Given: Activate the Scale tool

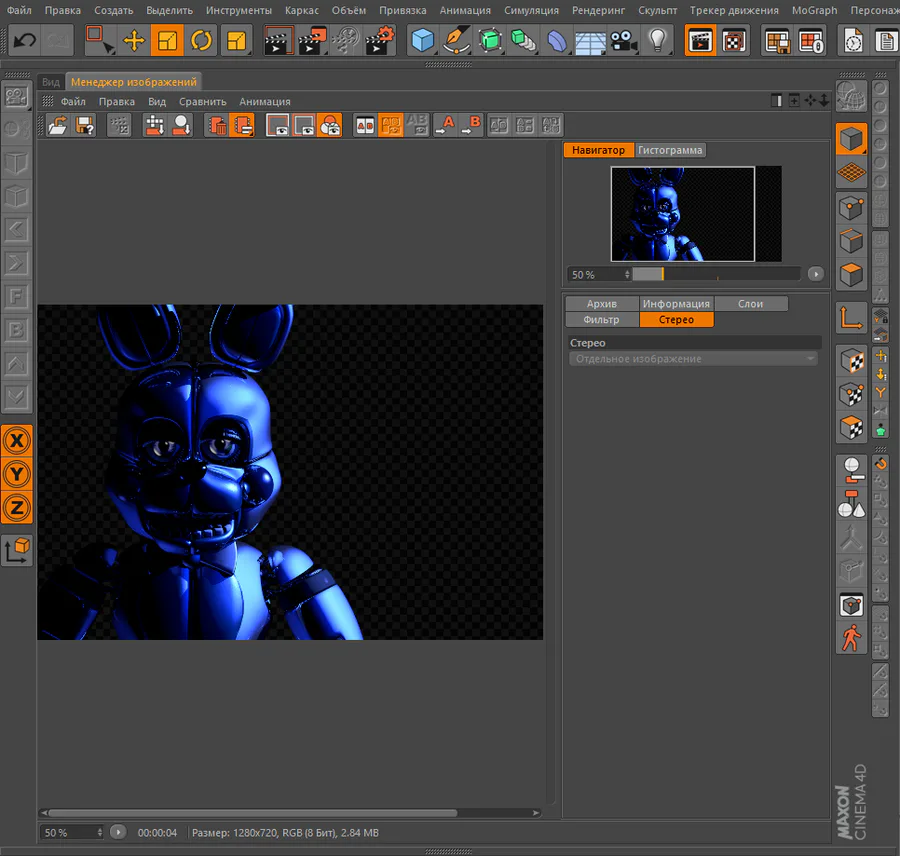Looking at the screenshot, I should (167, 41).
